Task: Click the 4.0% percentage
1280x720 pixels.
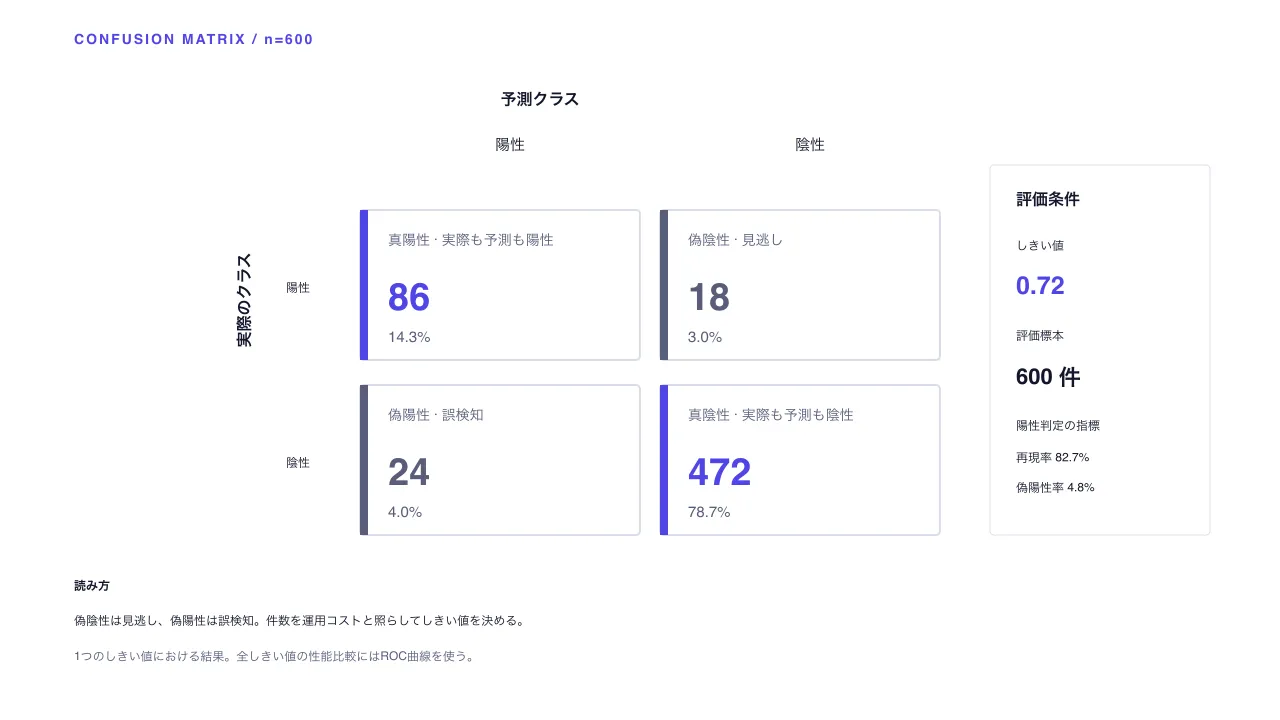Action: 405,512
